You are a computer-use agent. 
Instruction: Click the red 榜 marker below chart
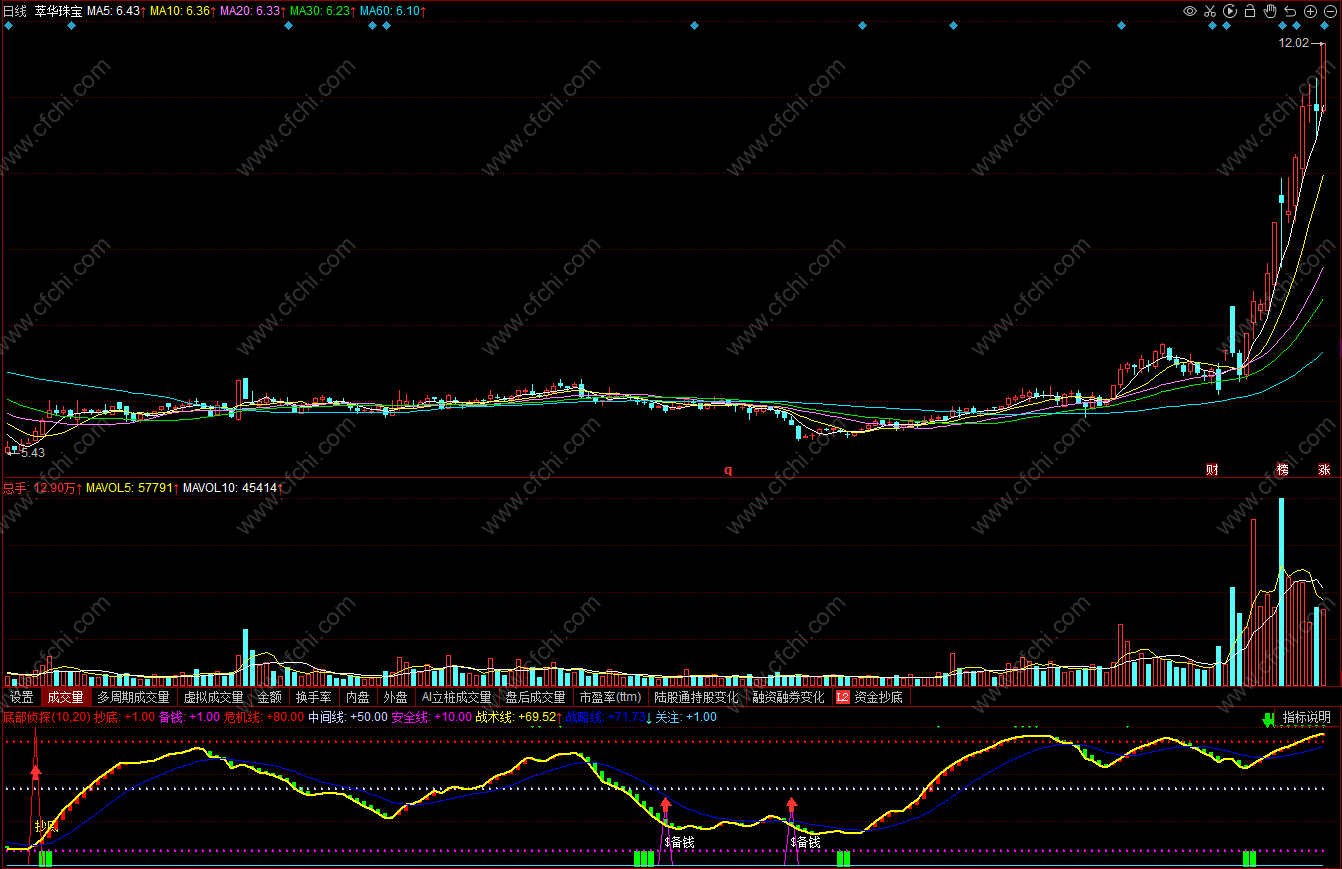(x=1282, y=469)
